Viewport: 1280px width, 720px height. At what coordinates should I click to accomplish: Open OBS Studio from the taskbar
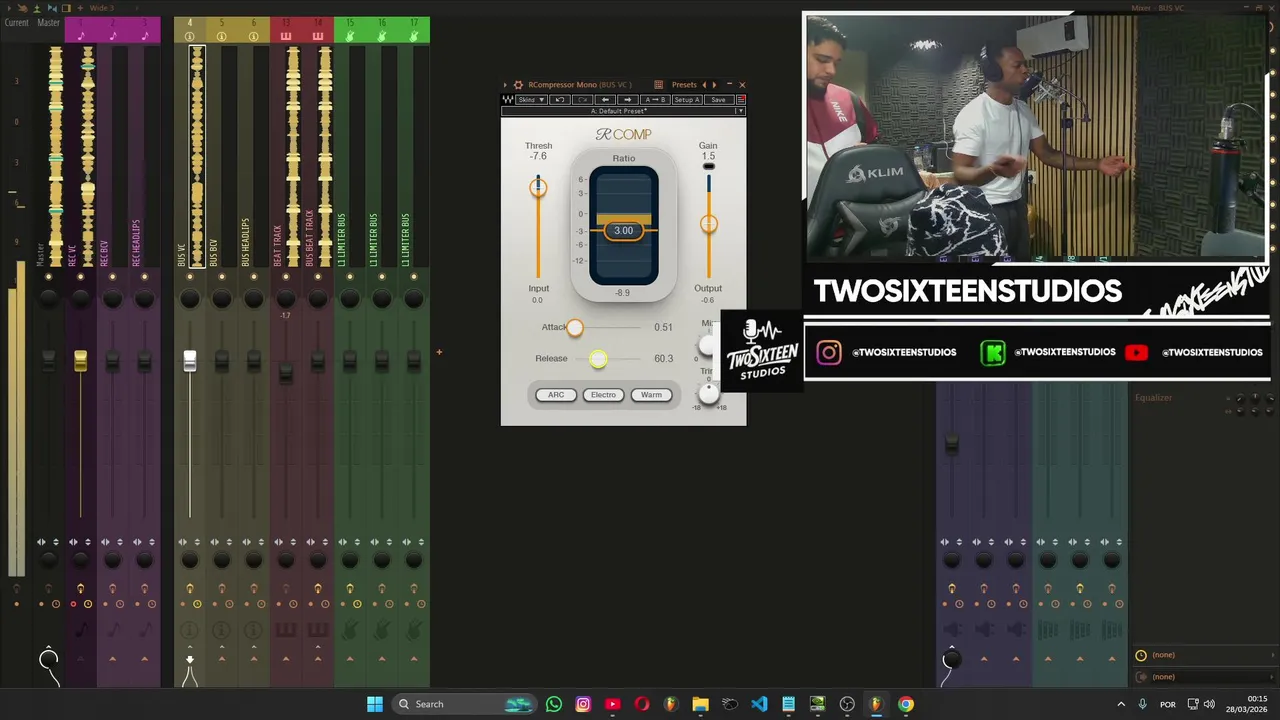[x=847, y=704]
